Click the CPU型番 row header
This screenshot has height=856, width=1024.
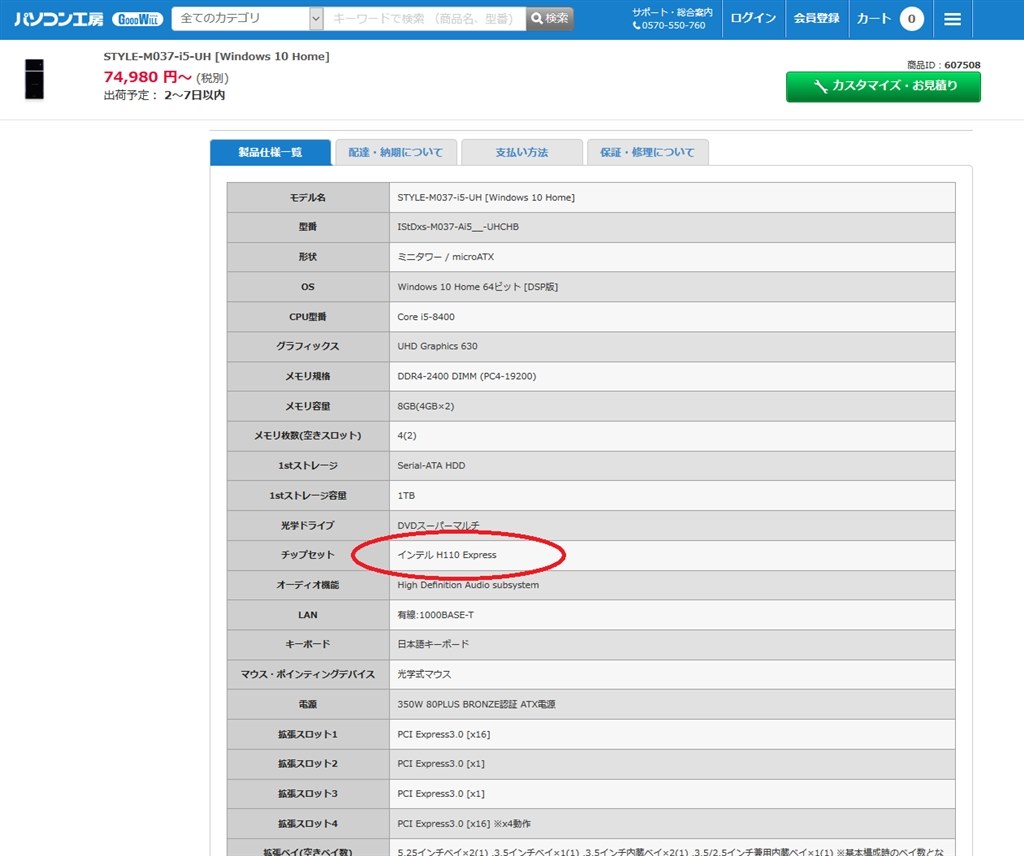pyautogui.click(x=308, y=317)
